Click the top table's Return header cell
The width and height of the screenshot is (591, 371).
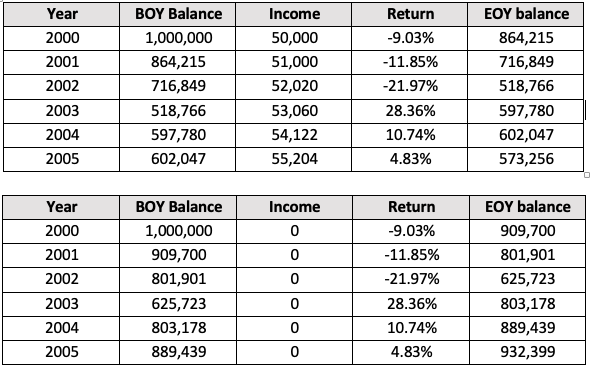click(x=410, y=14)
